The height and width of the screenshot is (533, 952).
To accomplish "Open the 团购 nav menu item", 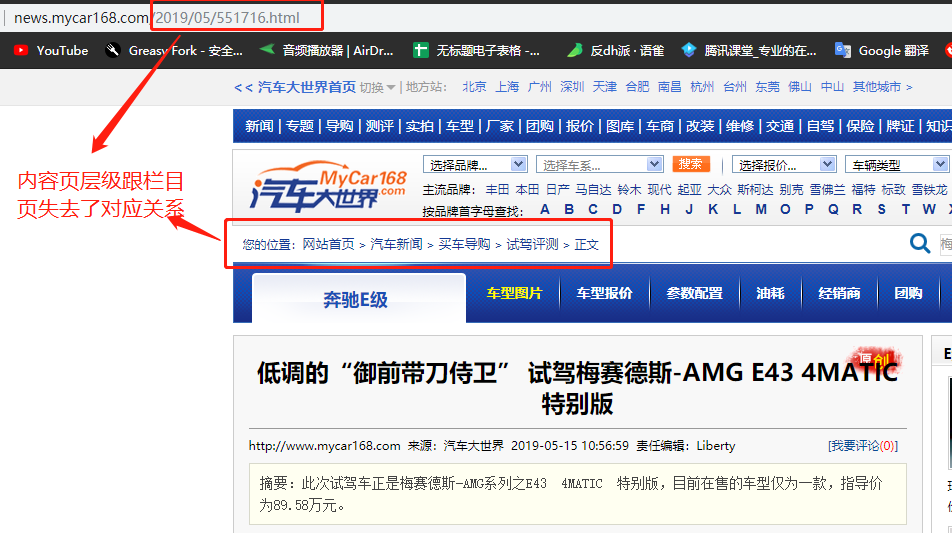I will coord(540,126).
